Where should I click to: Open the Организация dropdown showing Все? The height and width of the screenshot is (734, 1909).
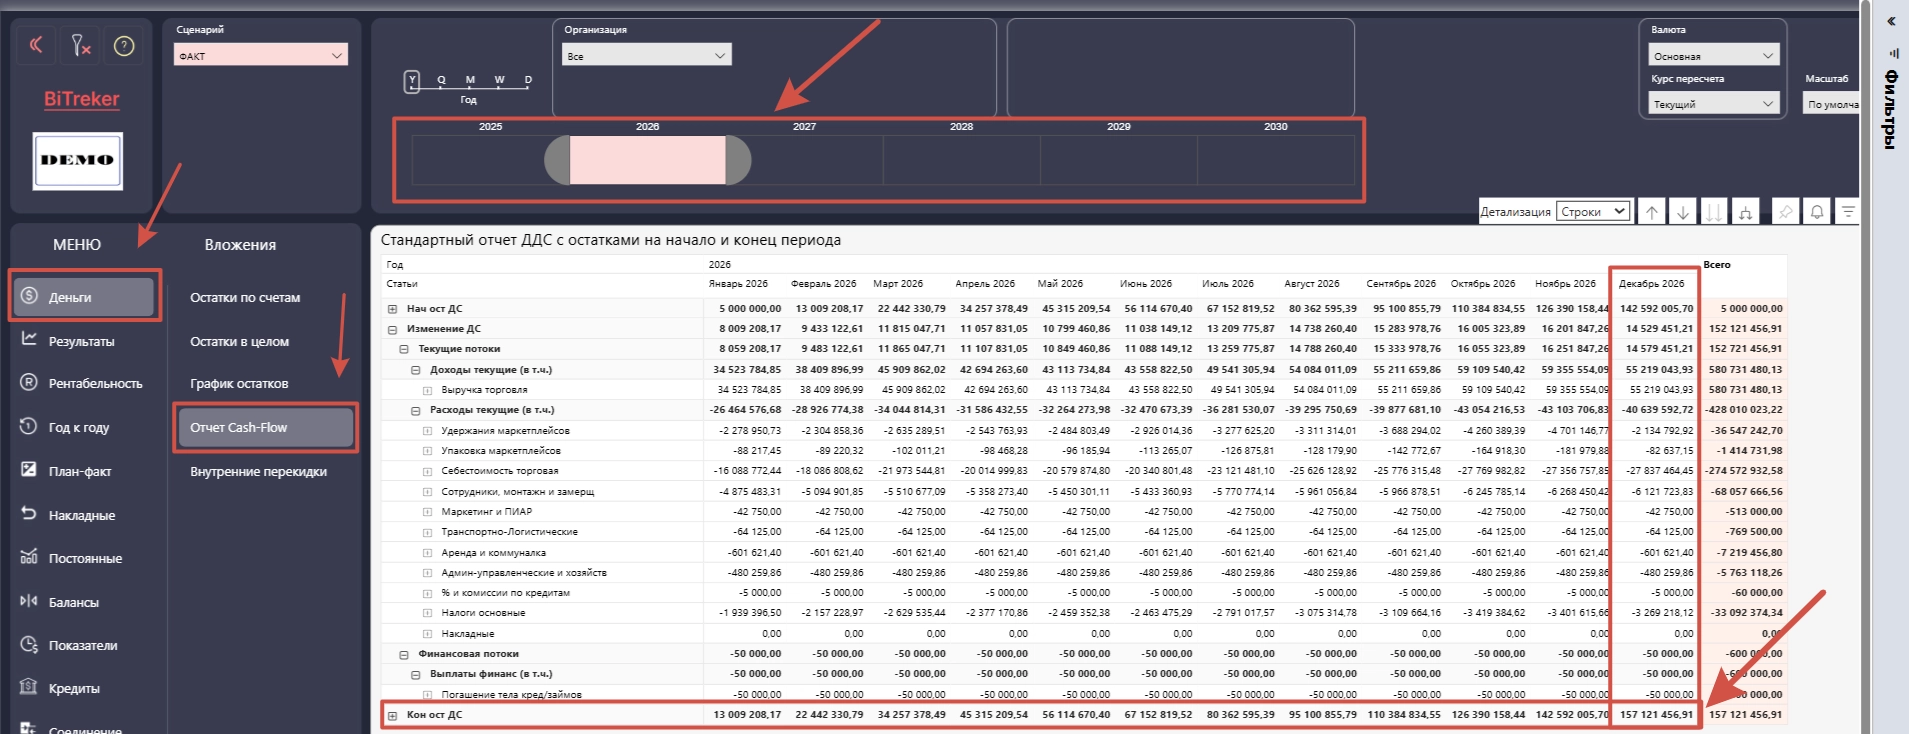(x=646, y=55)
